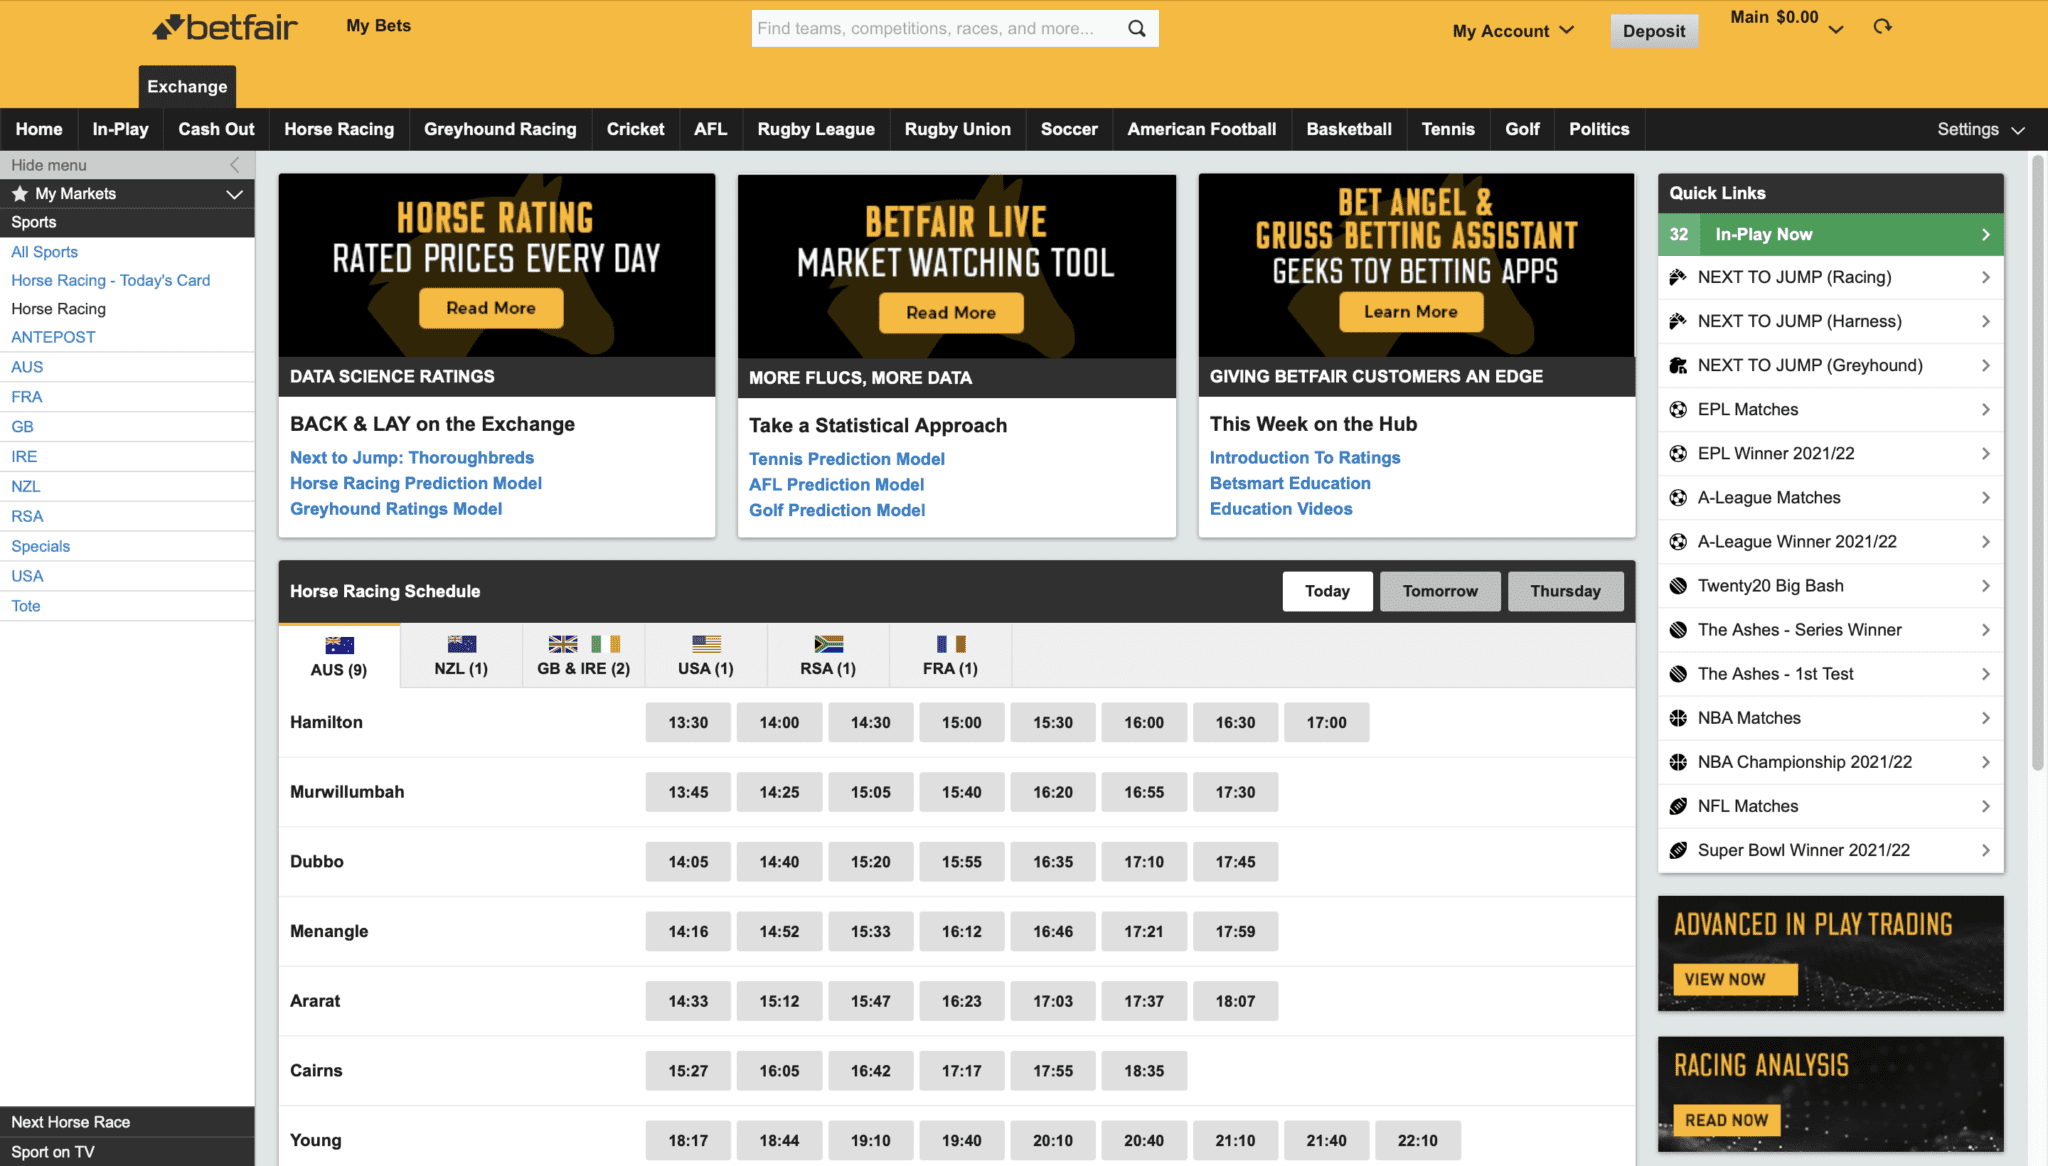Open the Settings dropdown

point(1980,129)
